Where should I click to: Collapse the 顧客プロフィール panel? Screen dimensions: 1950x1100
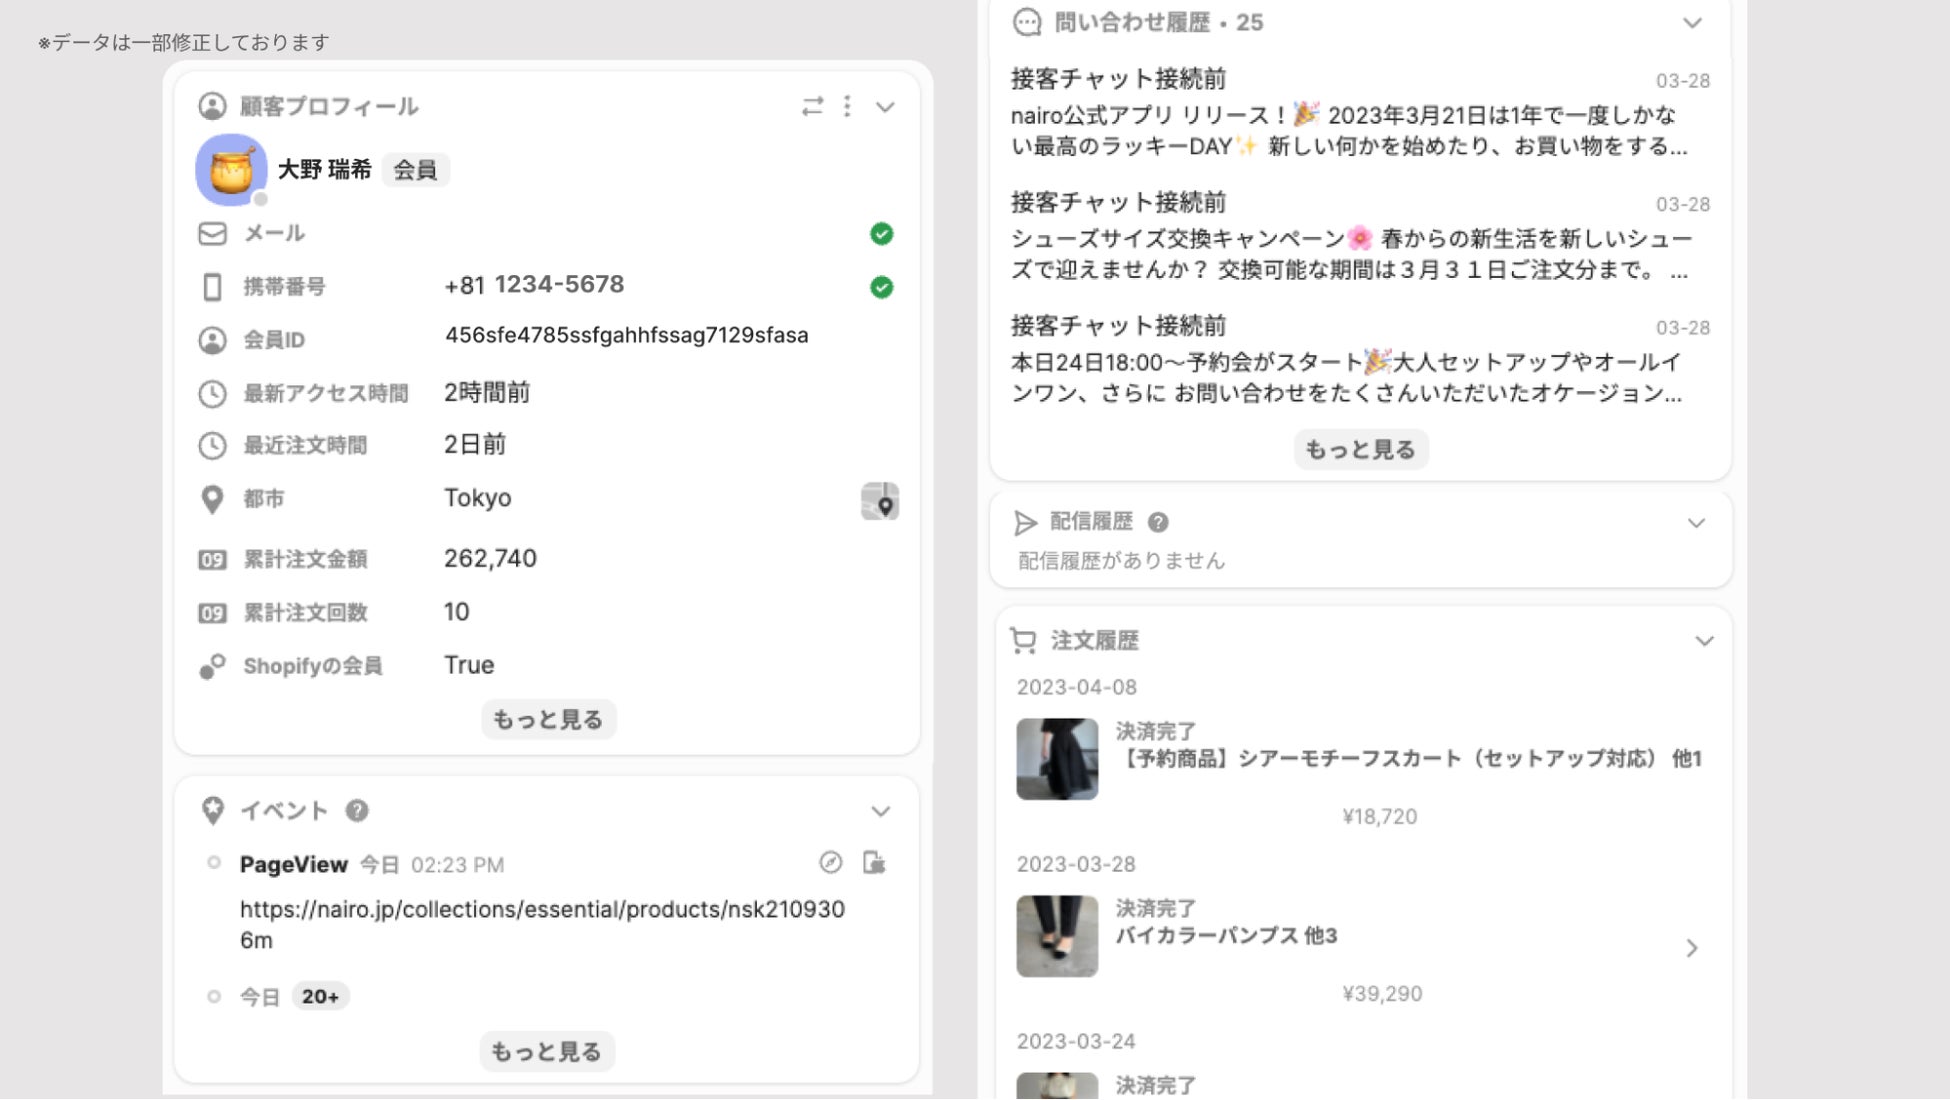click(x=885, y=107)
